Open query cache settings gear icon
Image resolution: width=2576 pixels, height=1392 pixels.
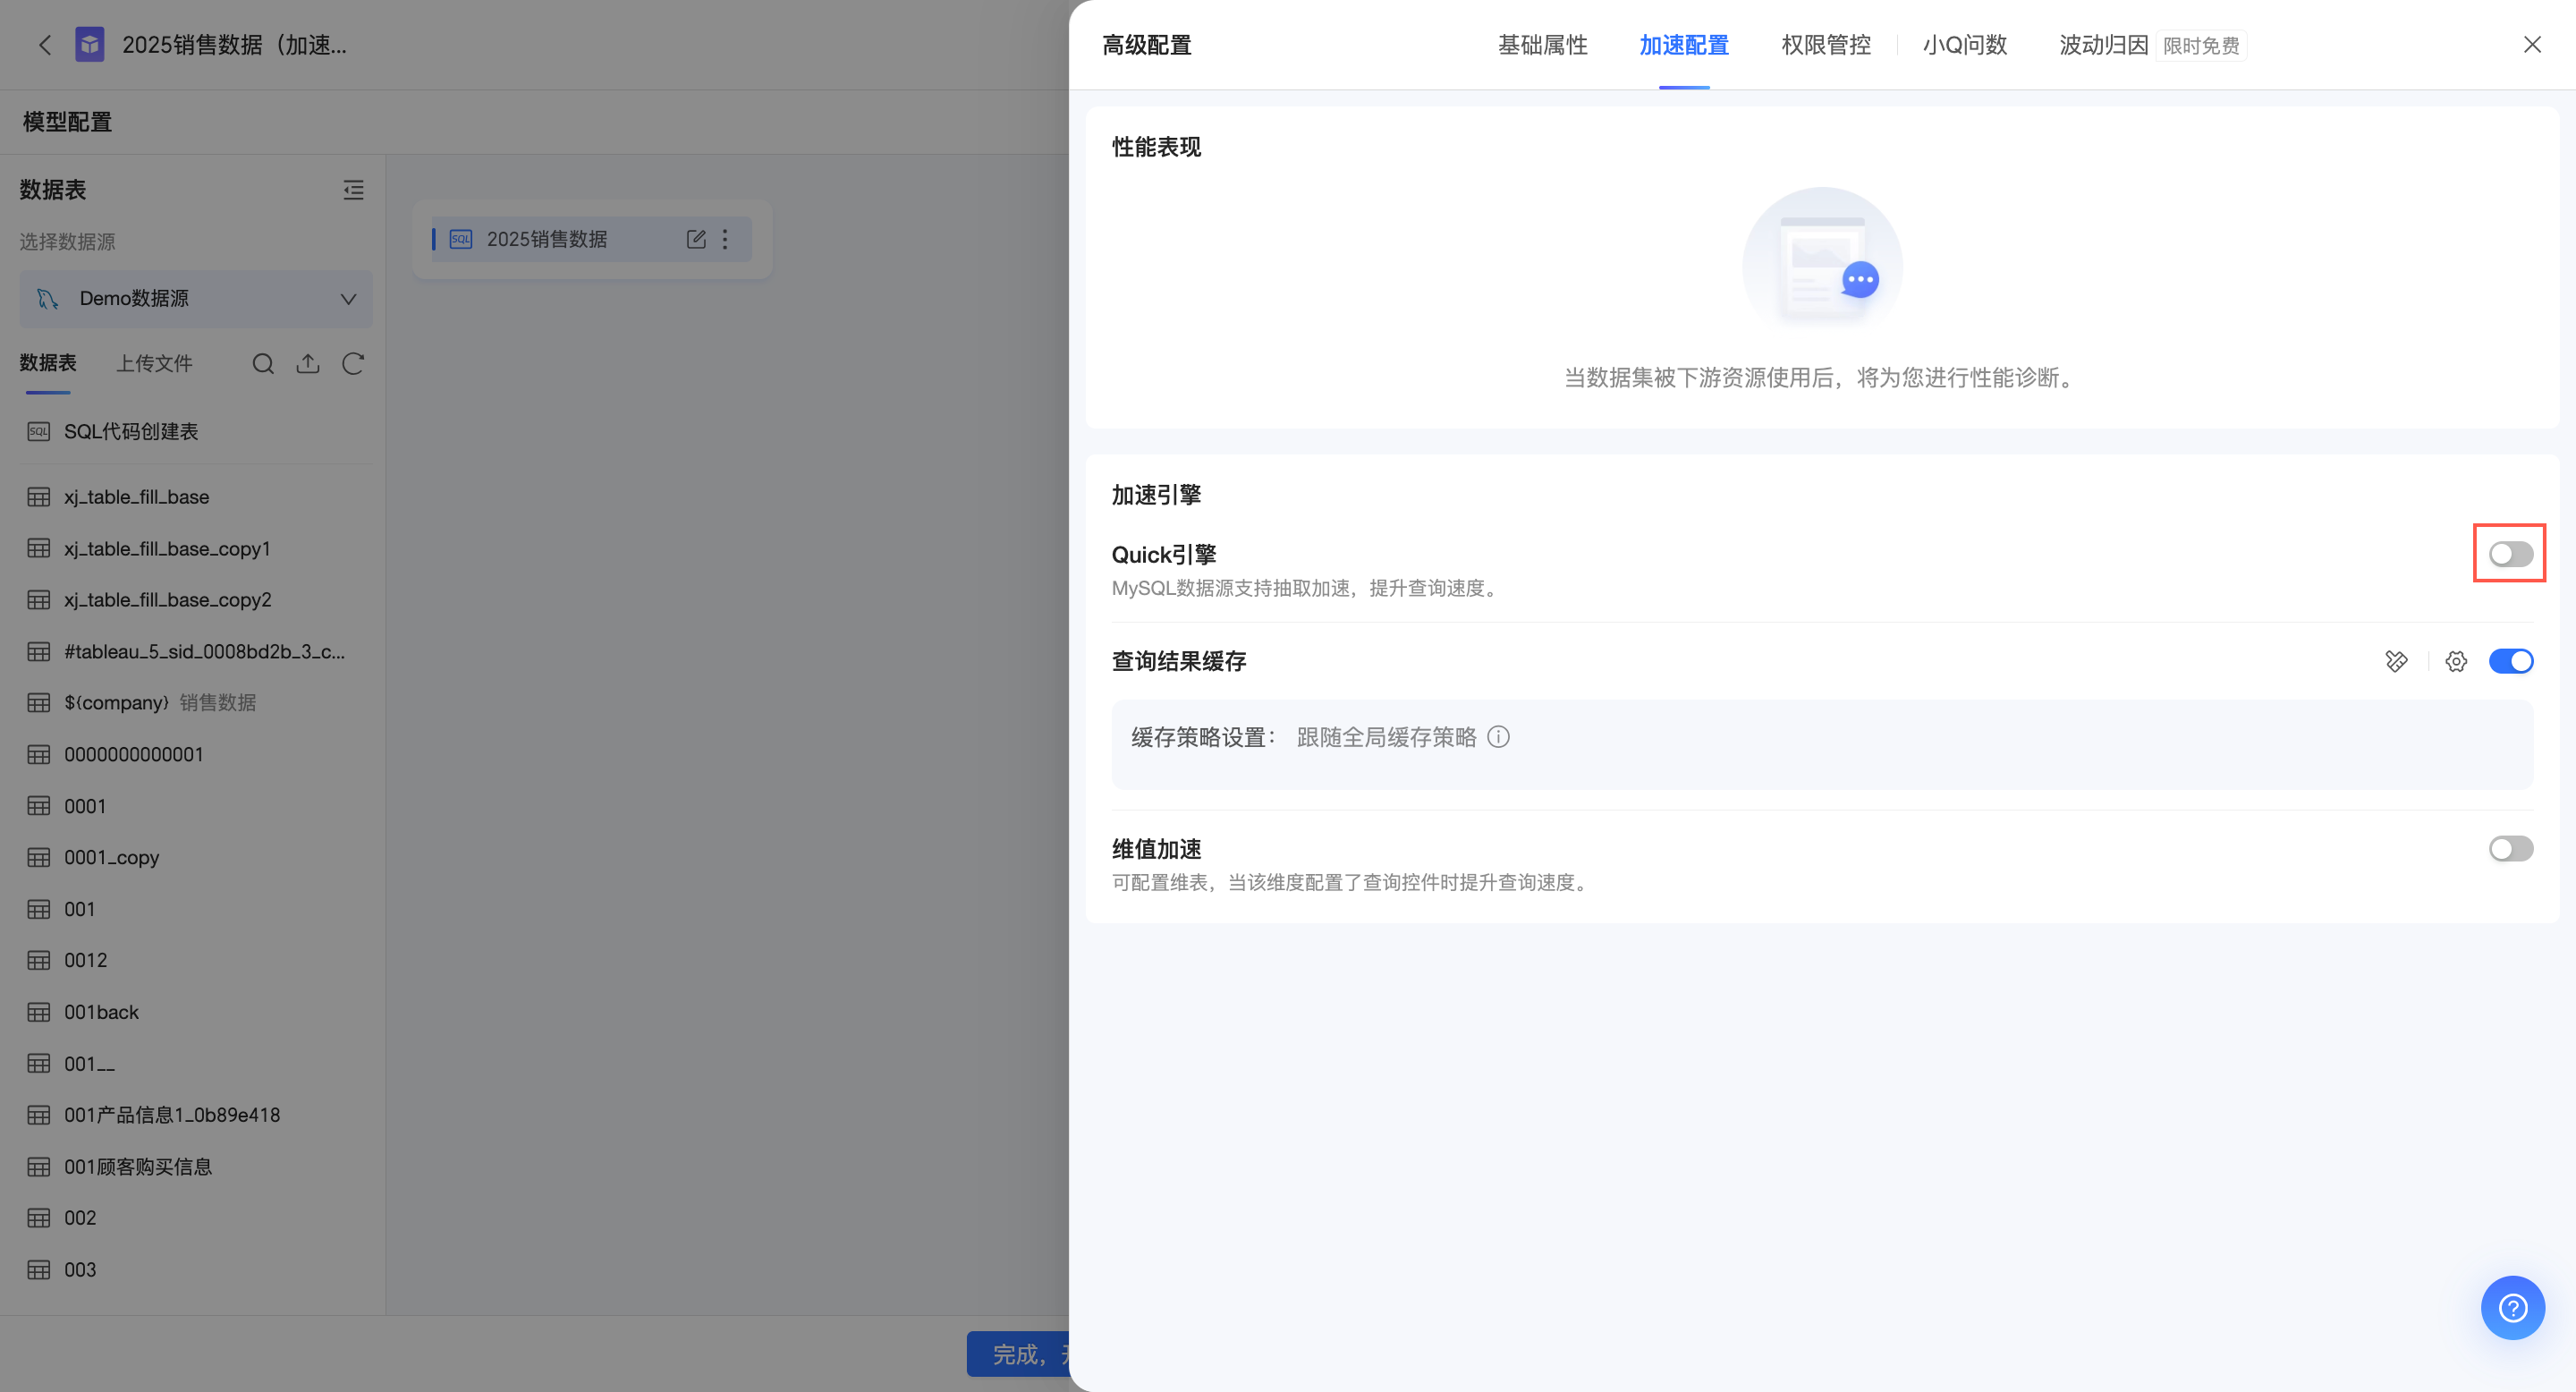coord(2456,661)
